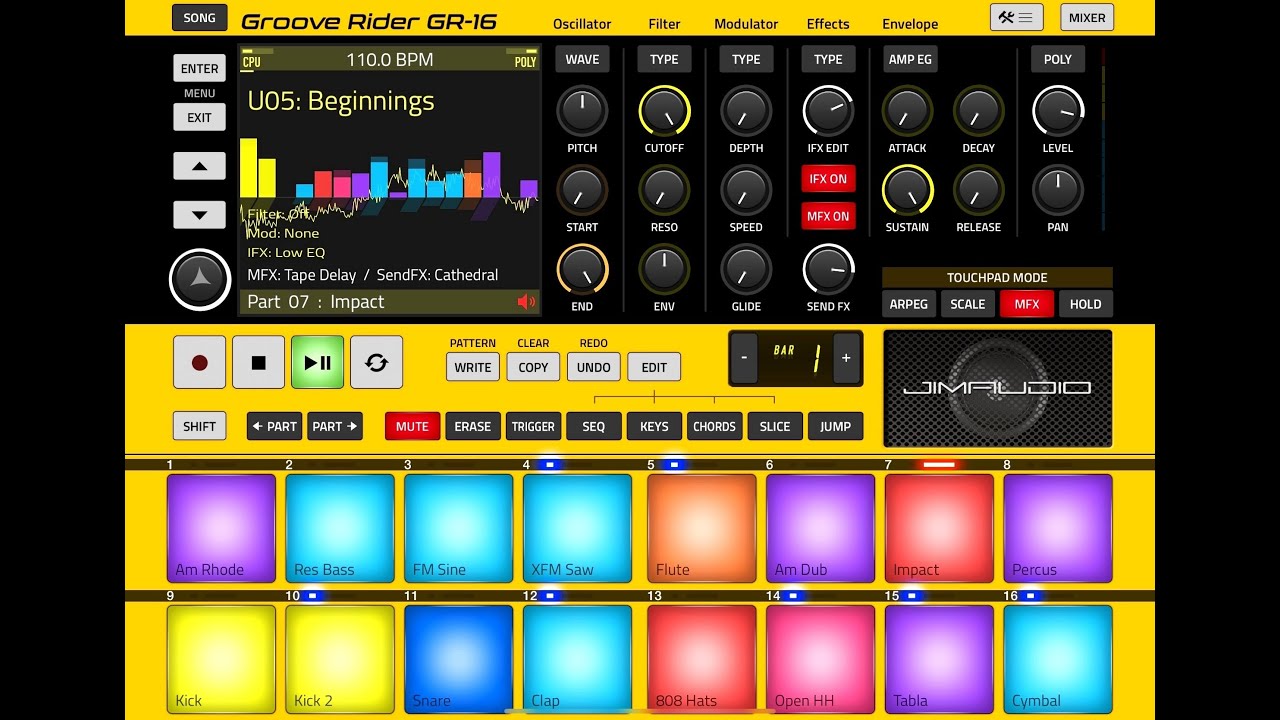Viewport: 1280px width, 720px height.
Task: Go to next part button
Action: (x=335, y=426)
